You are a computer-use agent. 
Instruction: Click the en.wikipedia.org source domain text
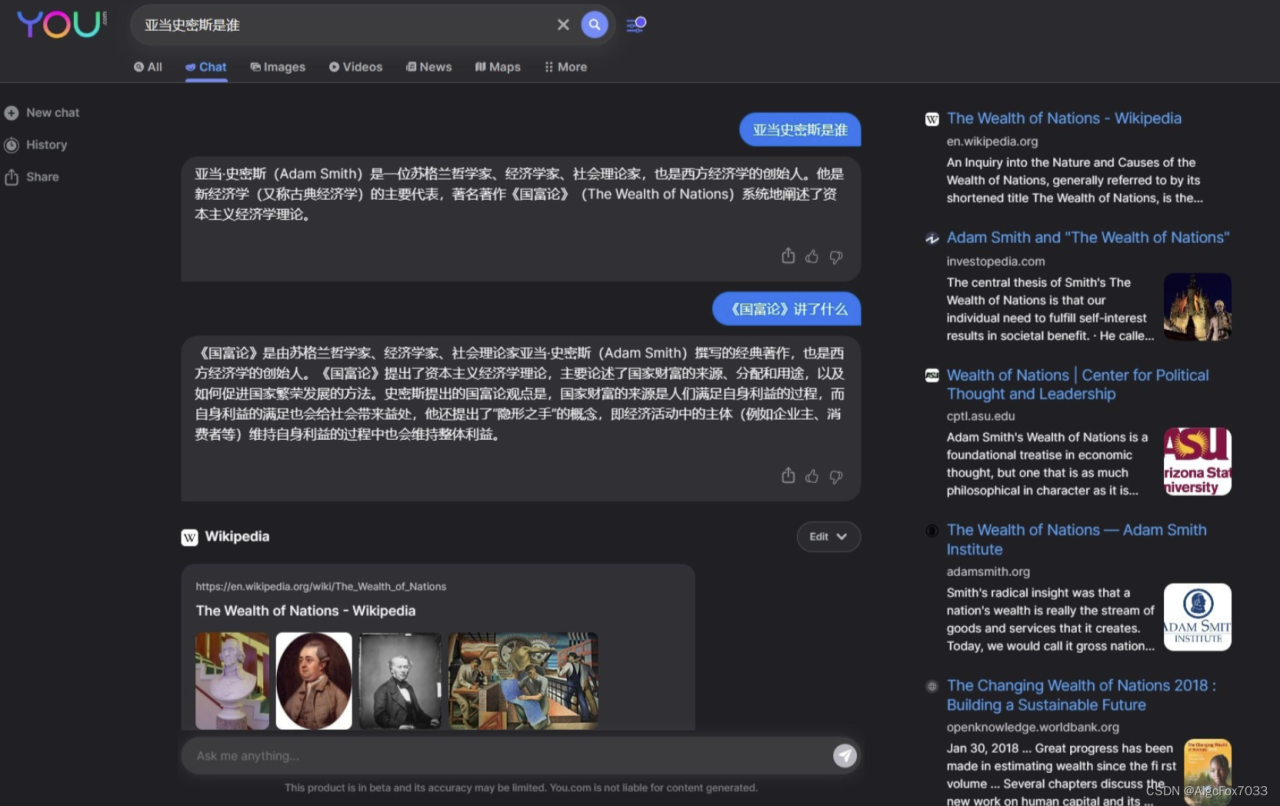[x=992, y=142]
